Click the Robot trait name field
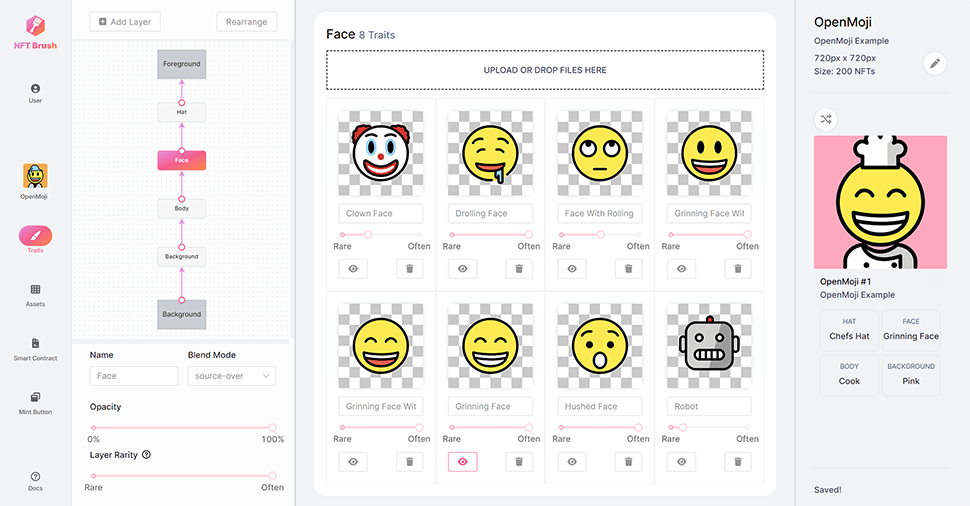Image resolution: width=970 pixels, height=506 pixels. (x=710, y=406)
